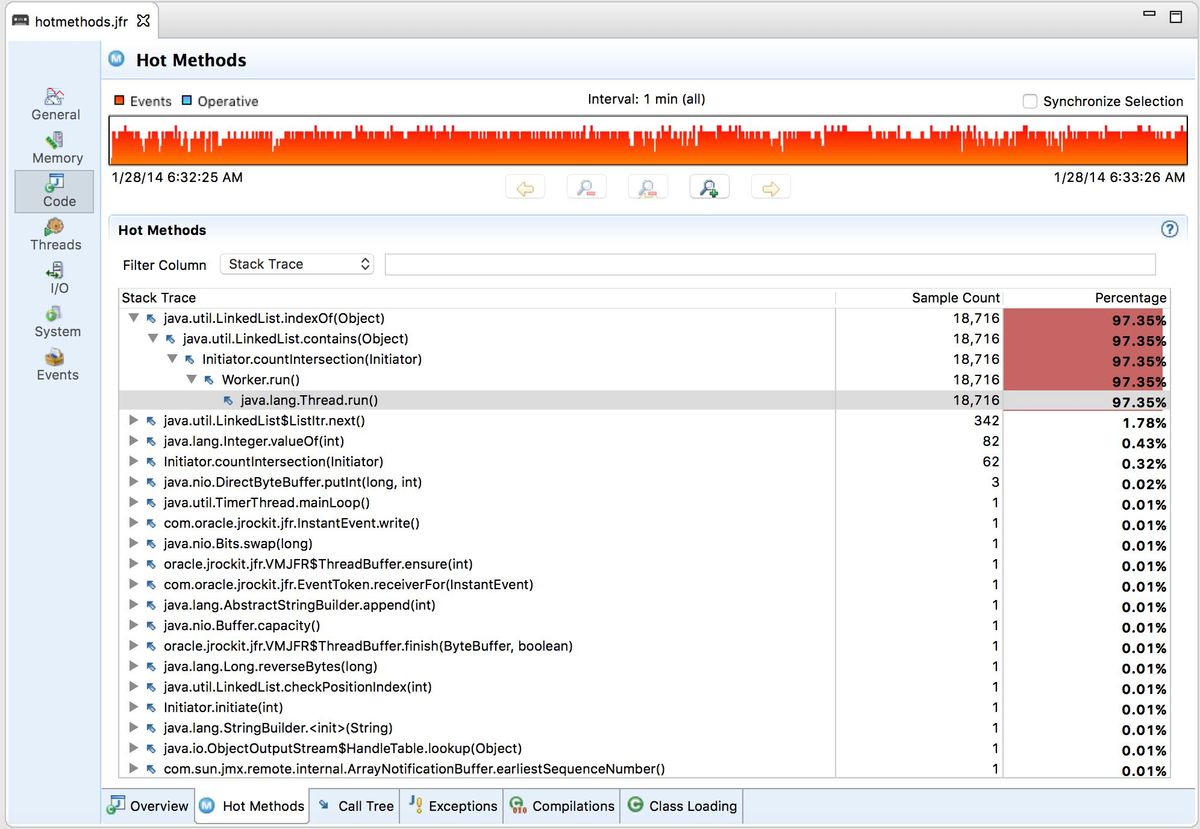
Task: Click inside the red event timeline range chart
Action: (647, 140)
